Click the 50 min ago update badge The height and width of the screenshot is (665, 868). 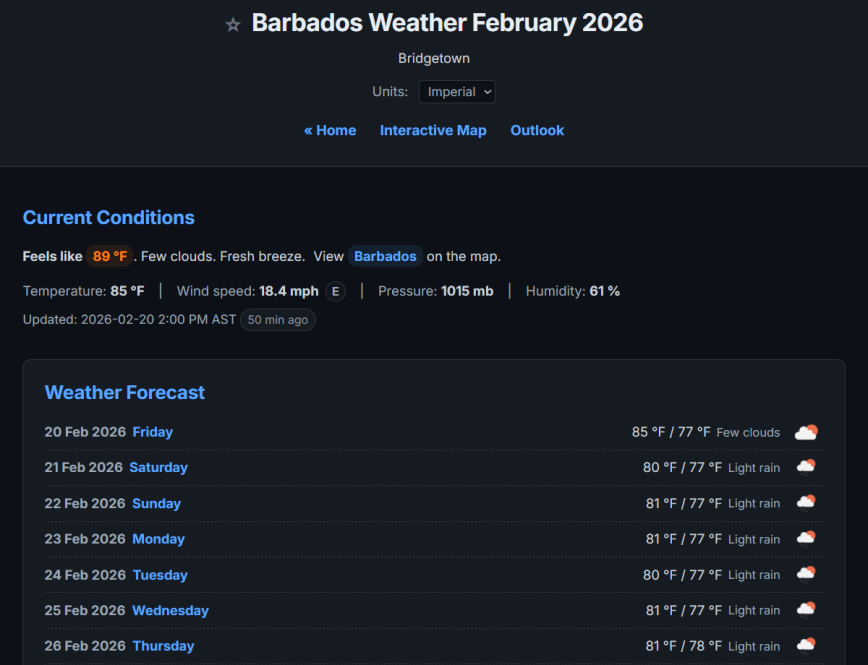(277, 319)
